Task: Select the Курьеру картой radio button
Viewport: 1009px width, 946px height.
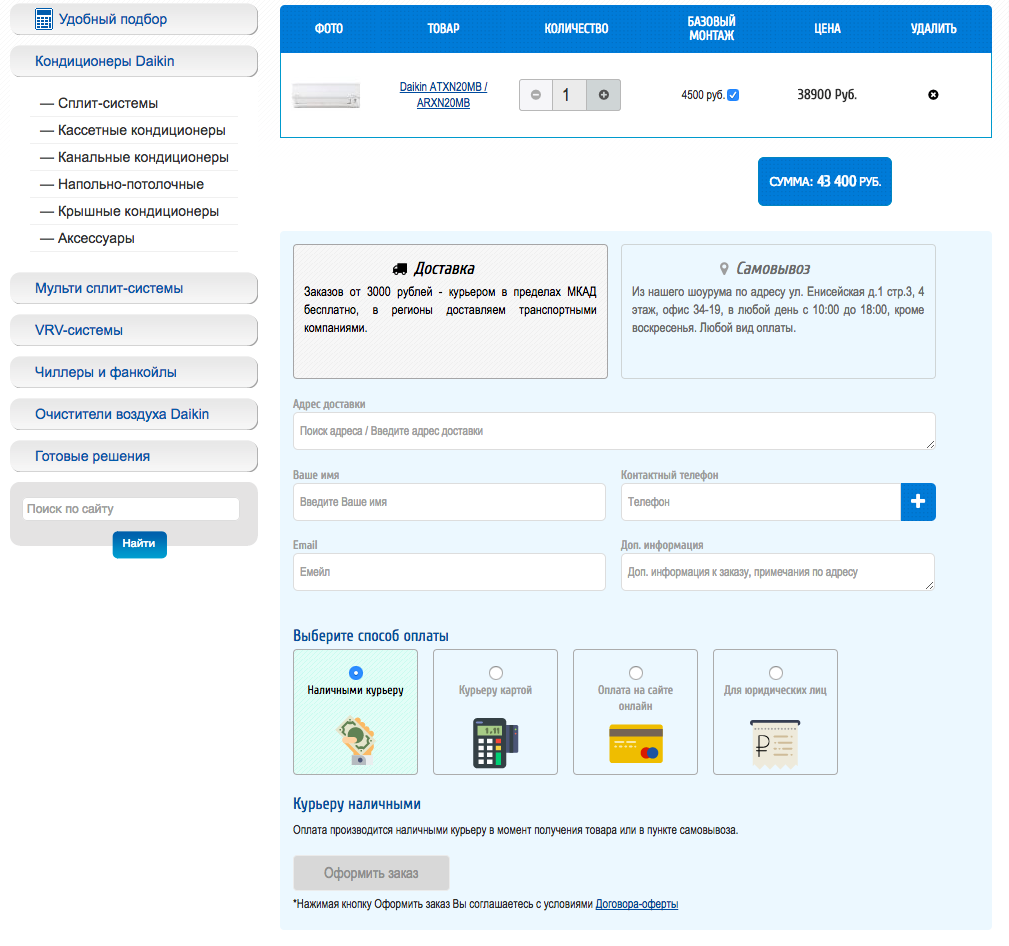Action: click(495, 673)
